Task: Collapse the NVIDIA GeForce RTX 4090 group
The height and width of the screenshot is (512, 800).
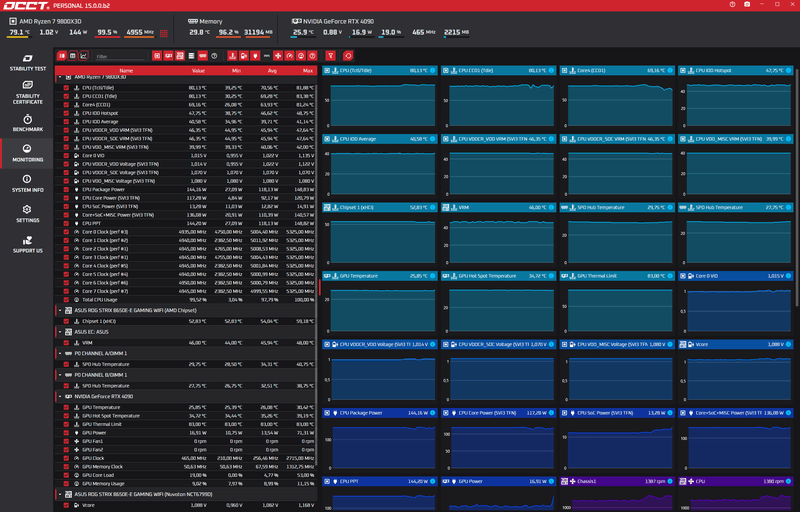Action: (x=59, y=396)
